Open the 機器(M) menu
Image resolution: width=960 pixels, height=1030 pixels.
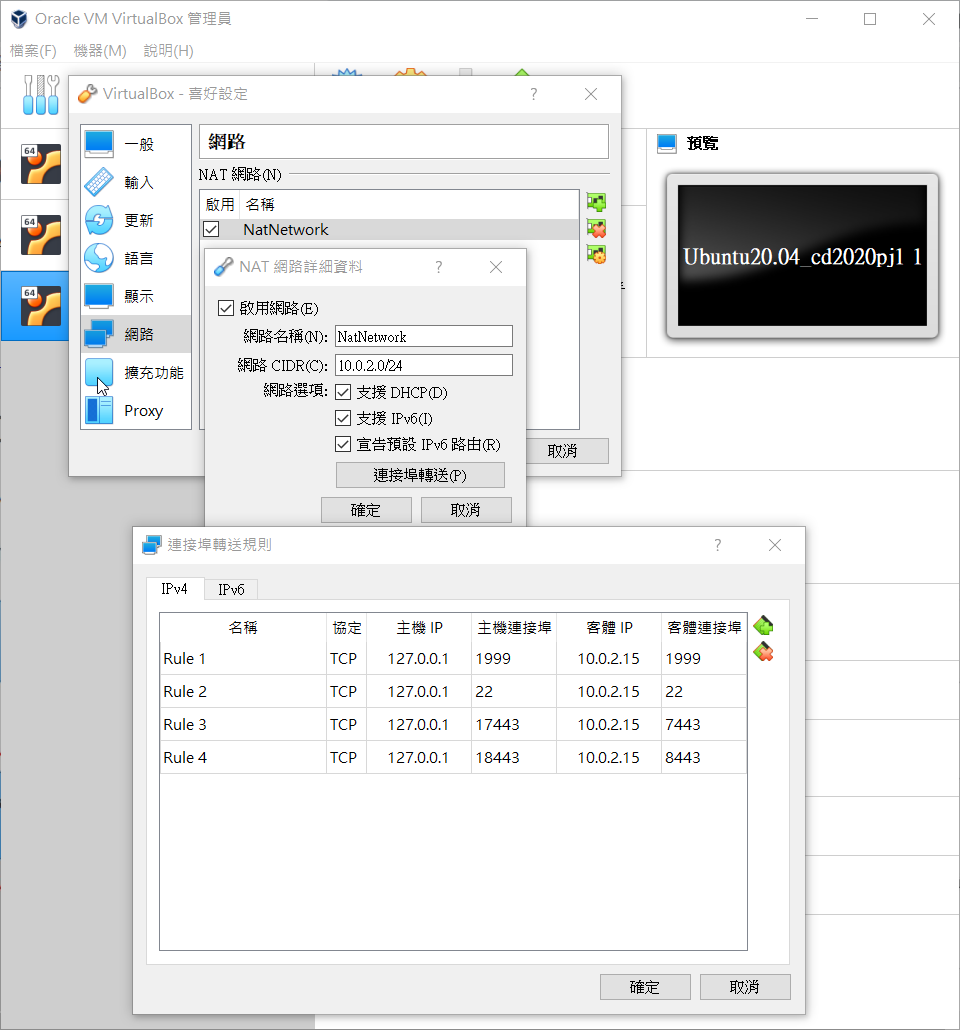(x=100, y=51)
